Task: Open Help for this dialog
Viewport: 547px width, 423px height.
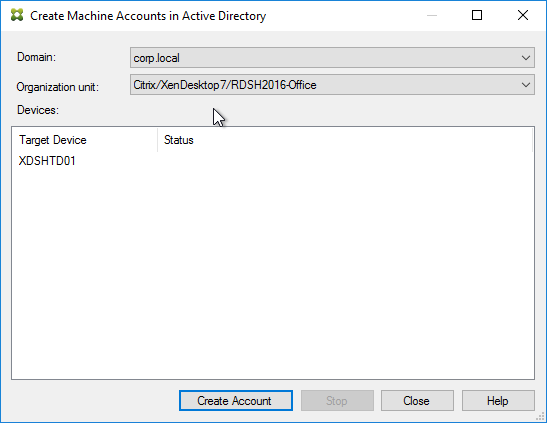Action: pyautogui.click(x=498, y=401)
